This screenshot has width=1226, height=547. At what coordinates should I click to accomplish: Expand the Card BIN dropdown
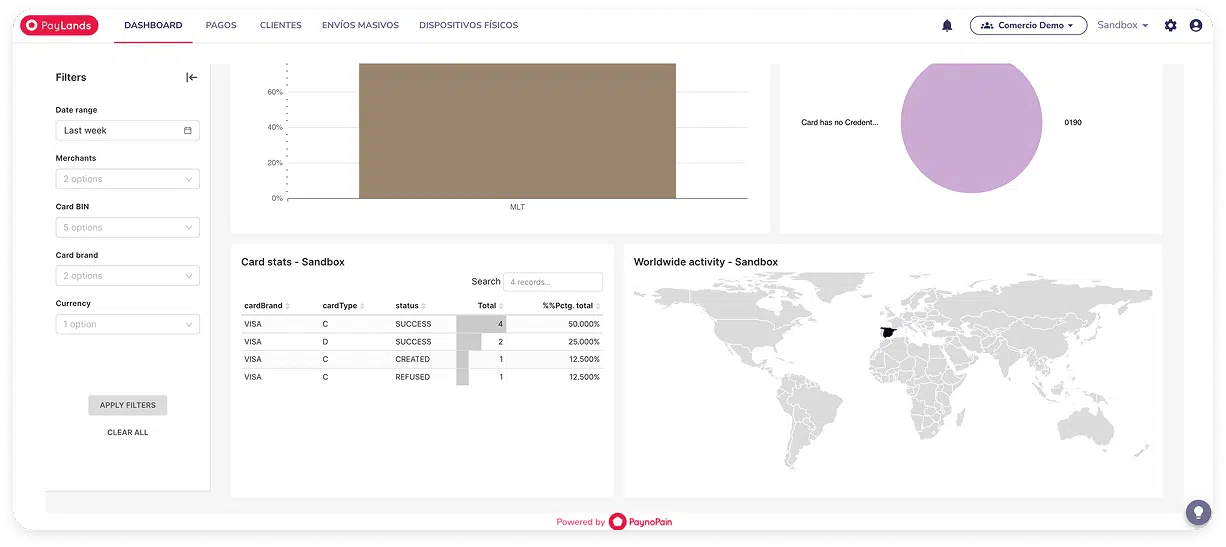click(127, 228)
